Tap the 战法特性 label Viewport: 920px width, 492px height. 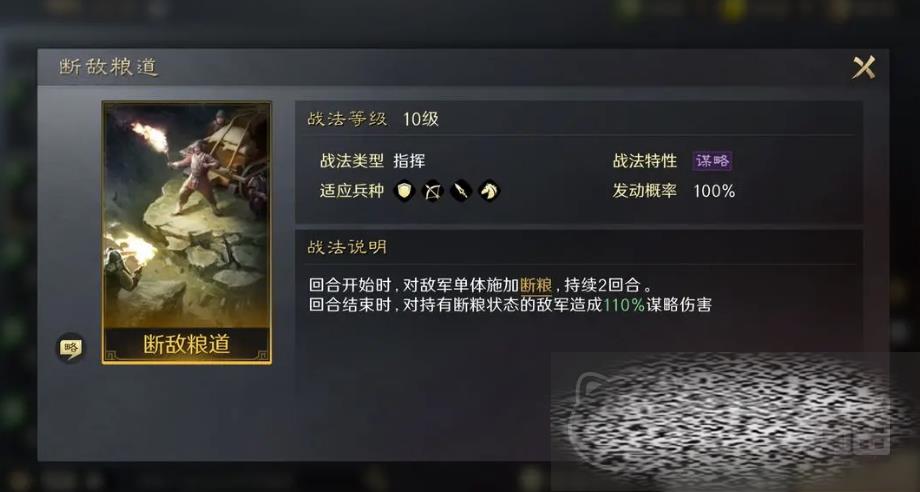tap(645, 161)
